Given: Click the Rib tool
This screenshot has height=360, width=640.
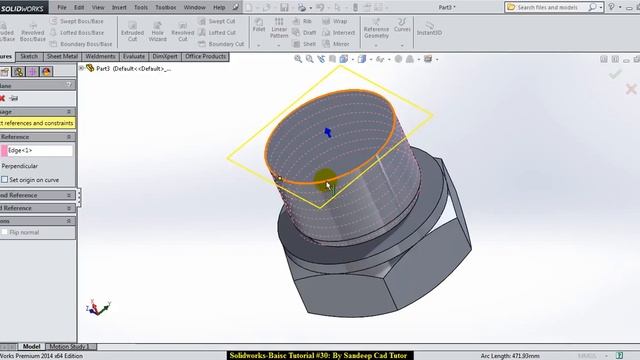Looking at the screenshot, I should pyautogui.click(x=302, y=21).
